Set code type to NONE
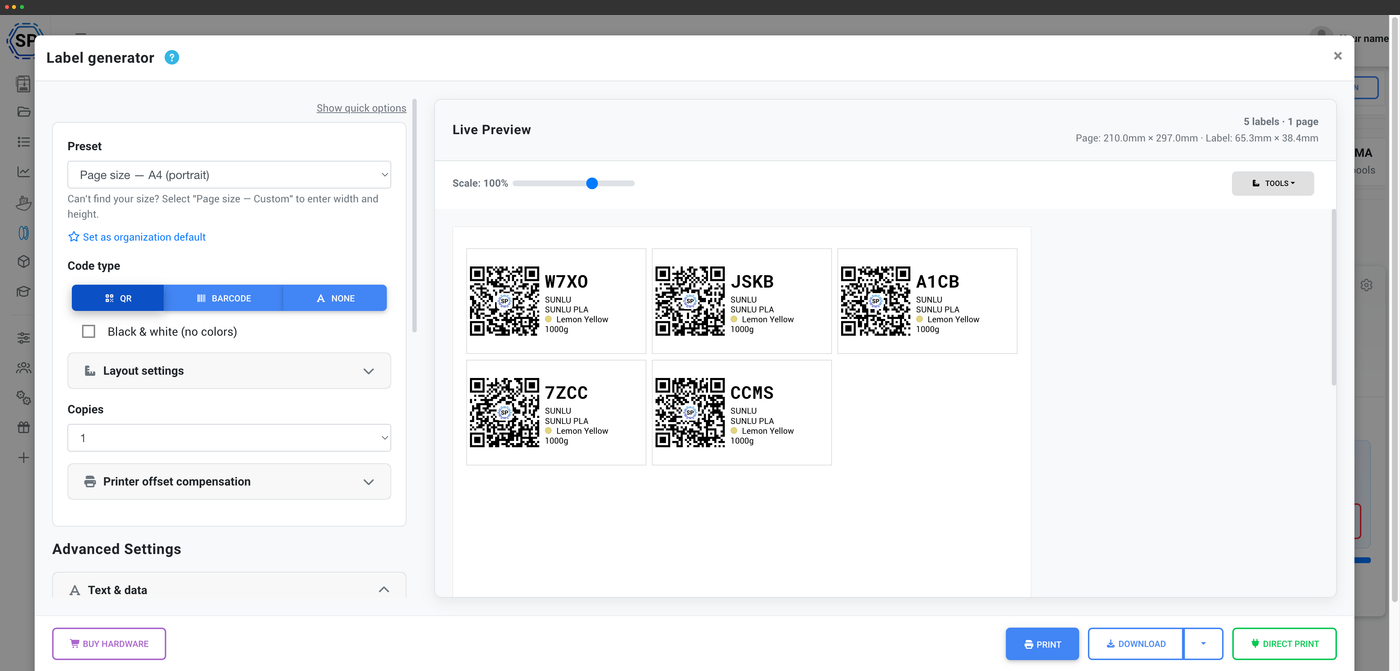The image size is (1400, 671). coord(335,298)
